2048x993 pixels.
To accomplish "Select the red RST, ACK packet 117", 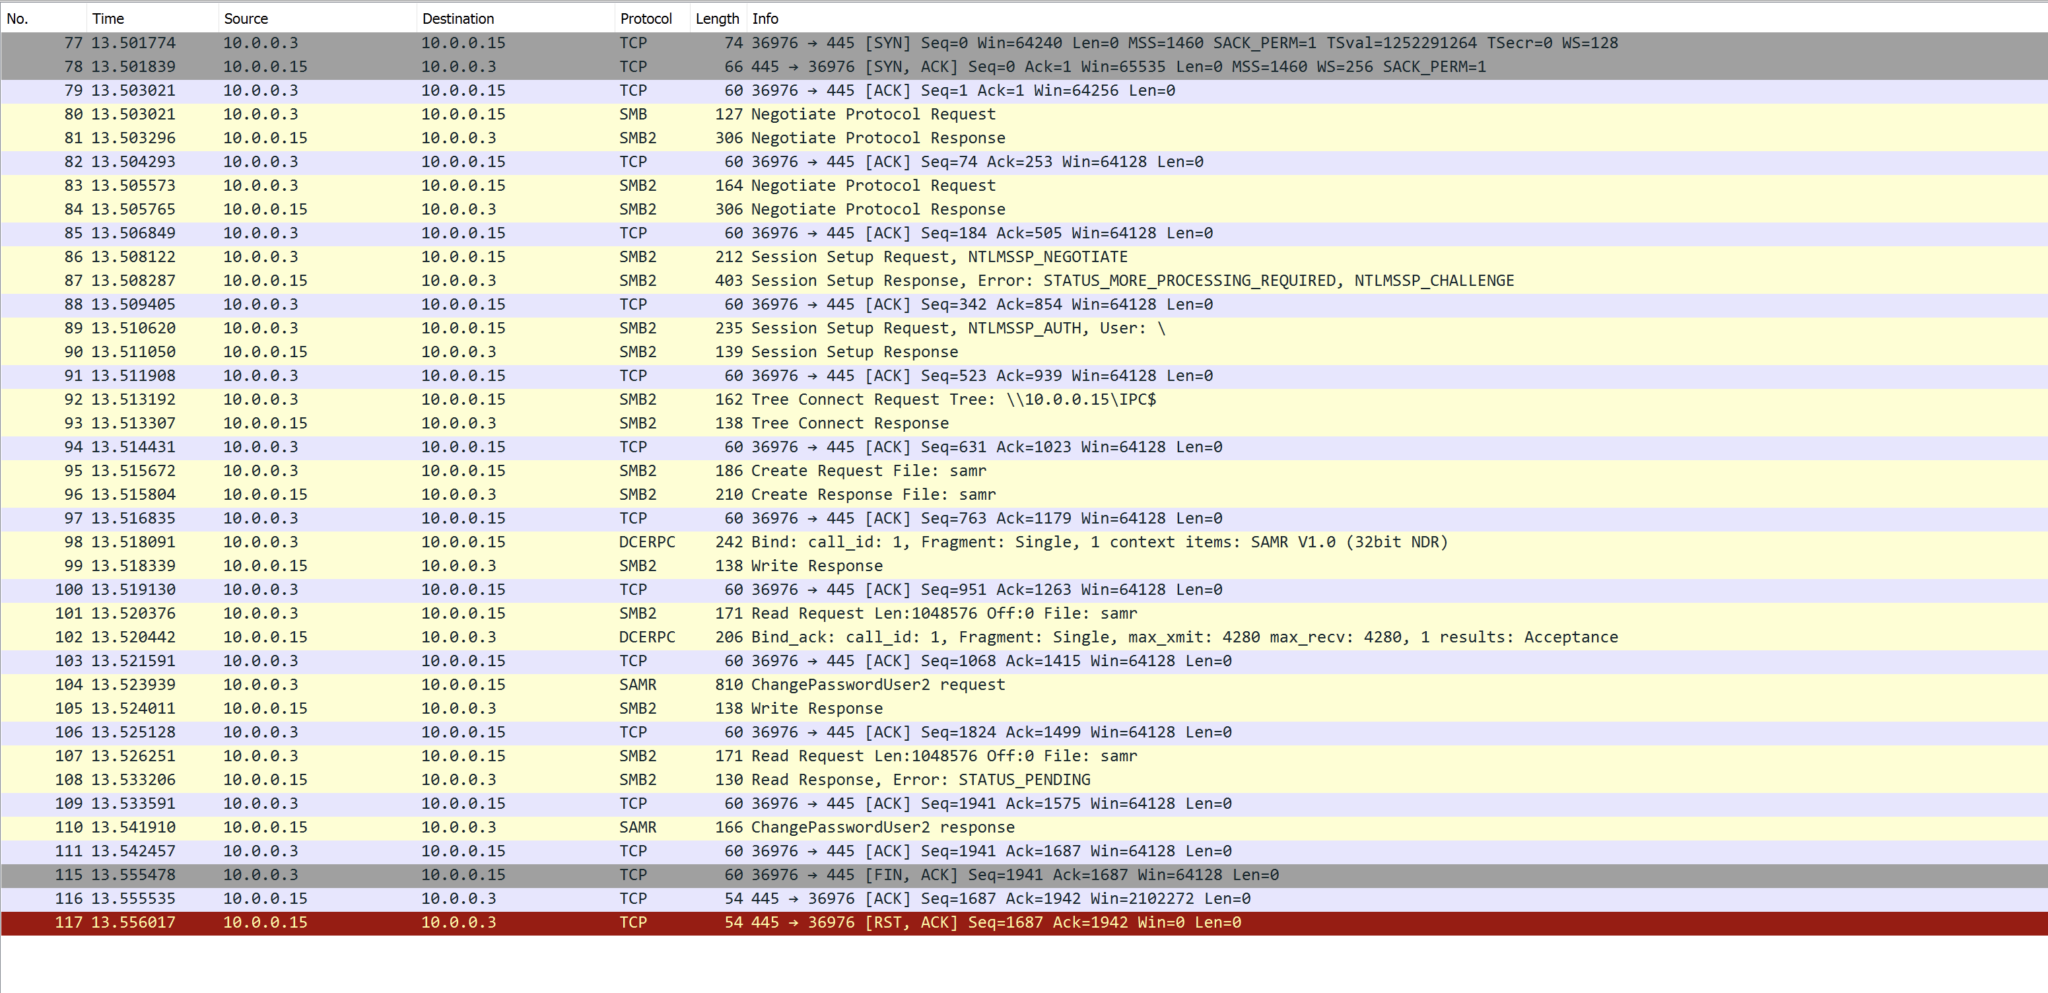I will [600, 922].
